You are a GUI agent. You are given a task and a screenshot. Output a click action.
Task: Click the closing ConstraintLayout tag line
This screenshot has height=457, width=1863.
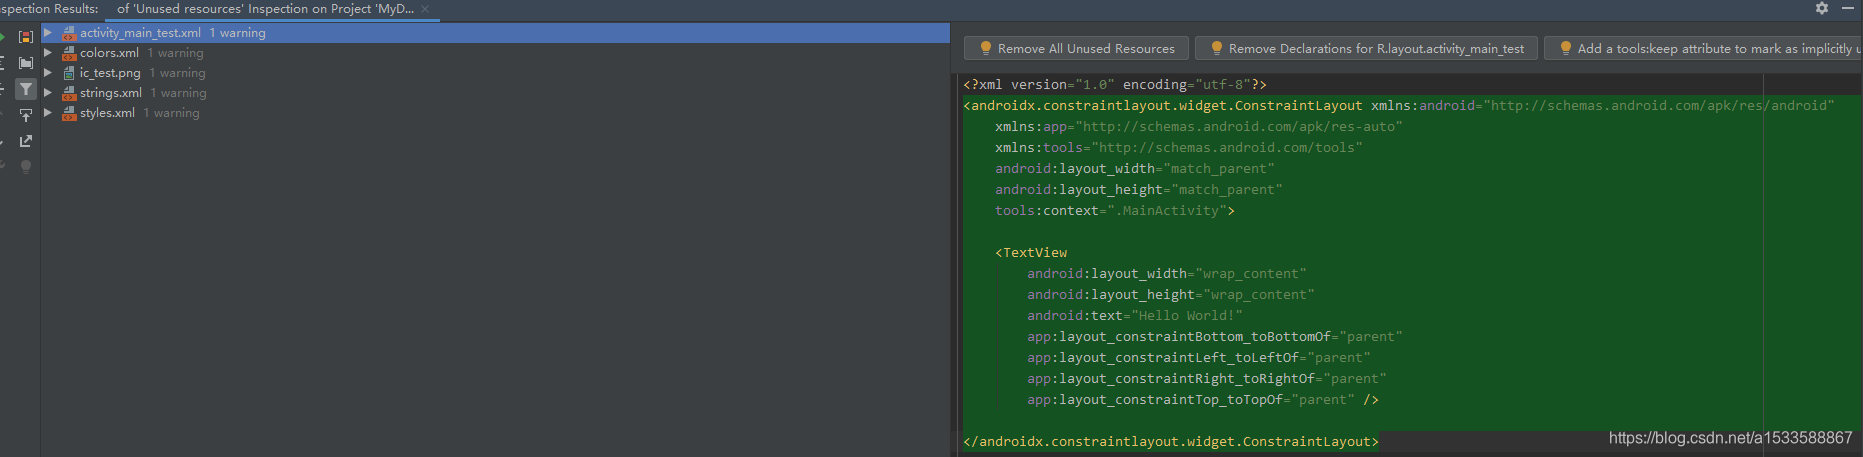click(x=1171, y=442)
